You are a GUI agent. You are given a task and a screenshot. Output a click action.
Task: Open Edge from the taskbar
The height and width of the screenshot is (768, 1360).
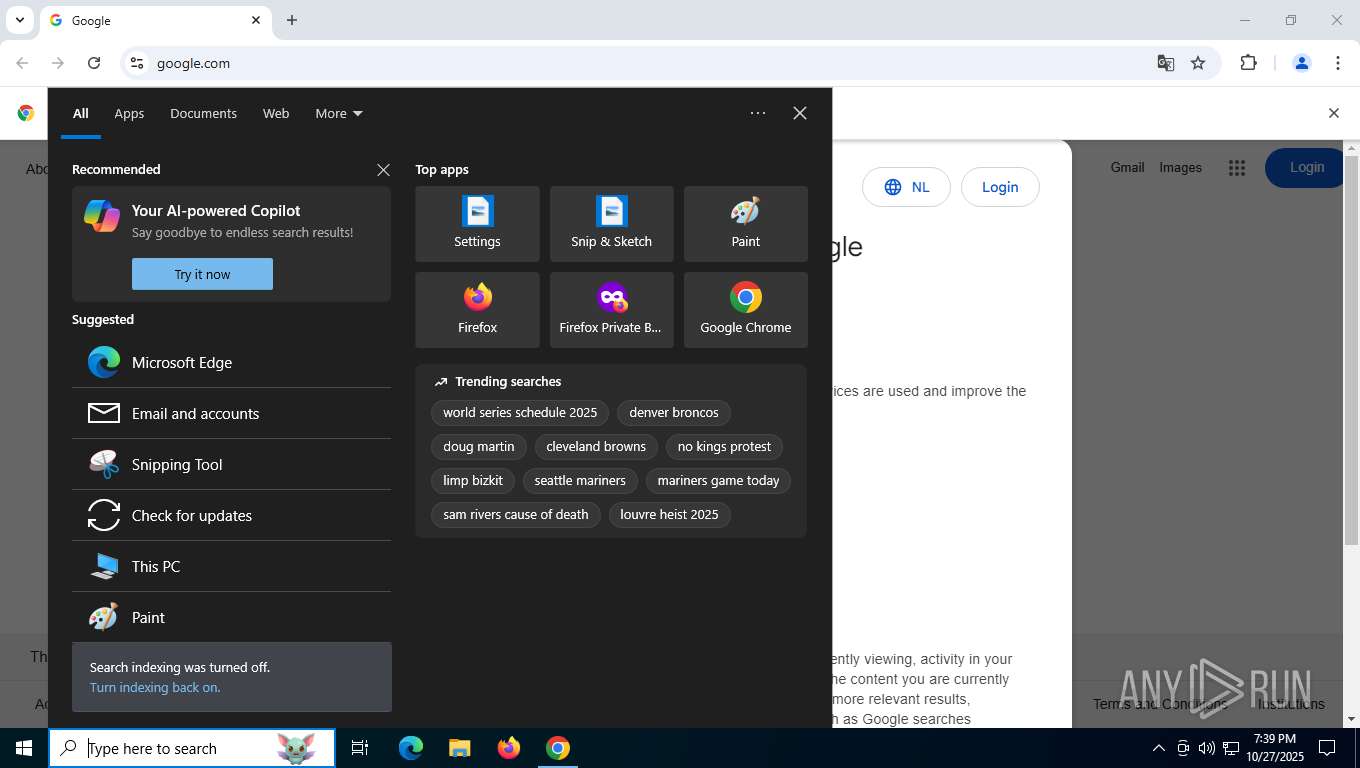[411, 748]
